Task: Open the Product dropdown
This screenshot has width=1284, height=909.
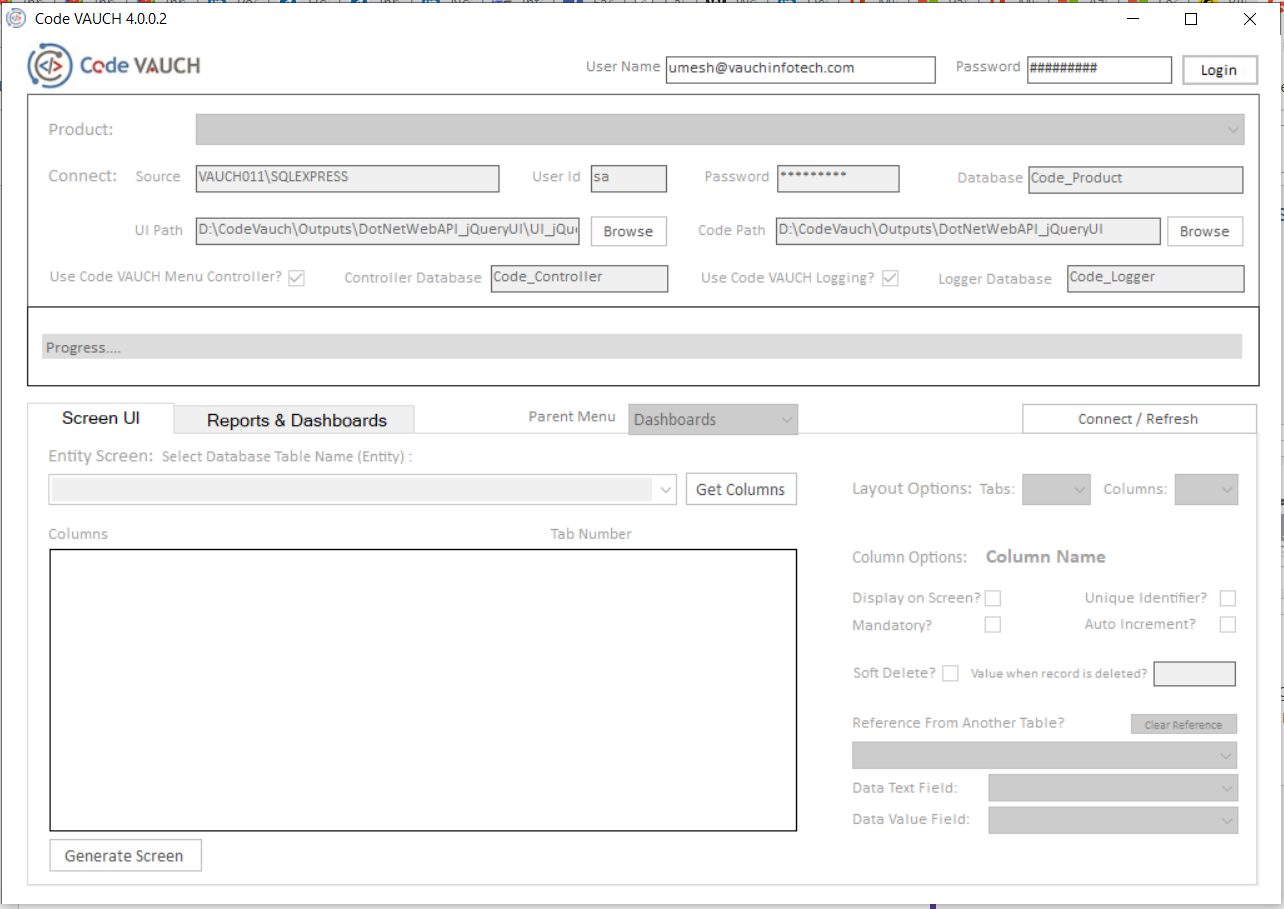Action: tap(720, 129)
